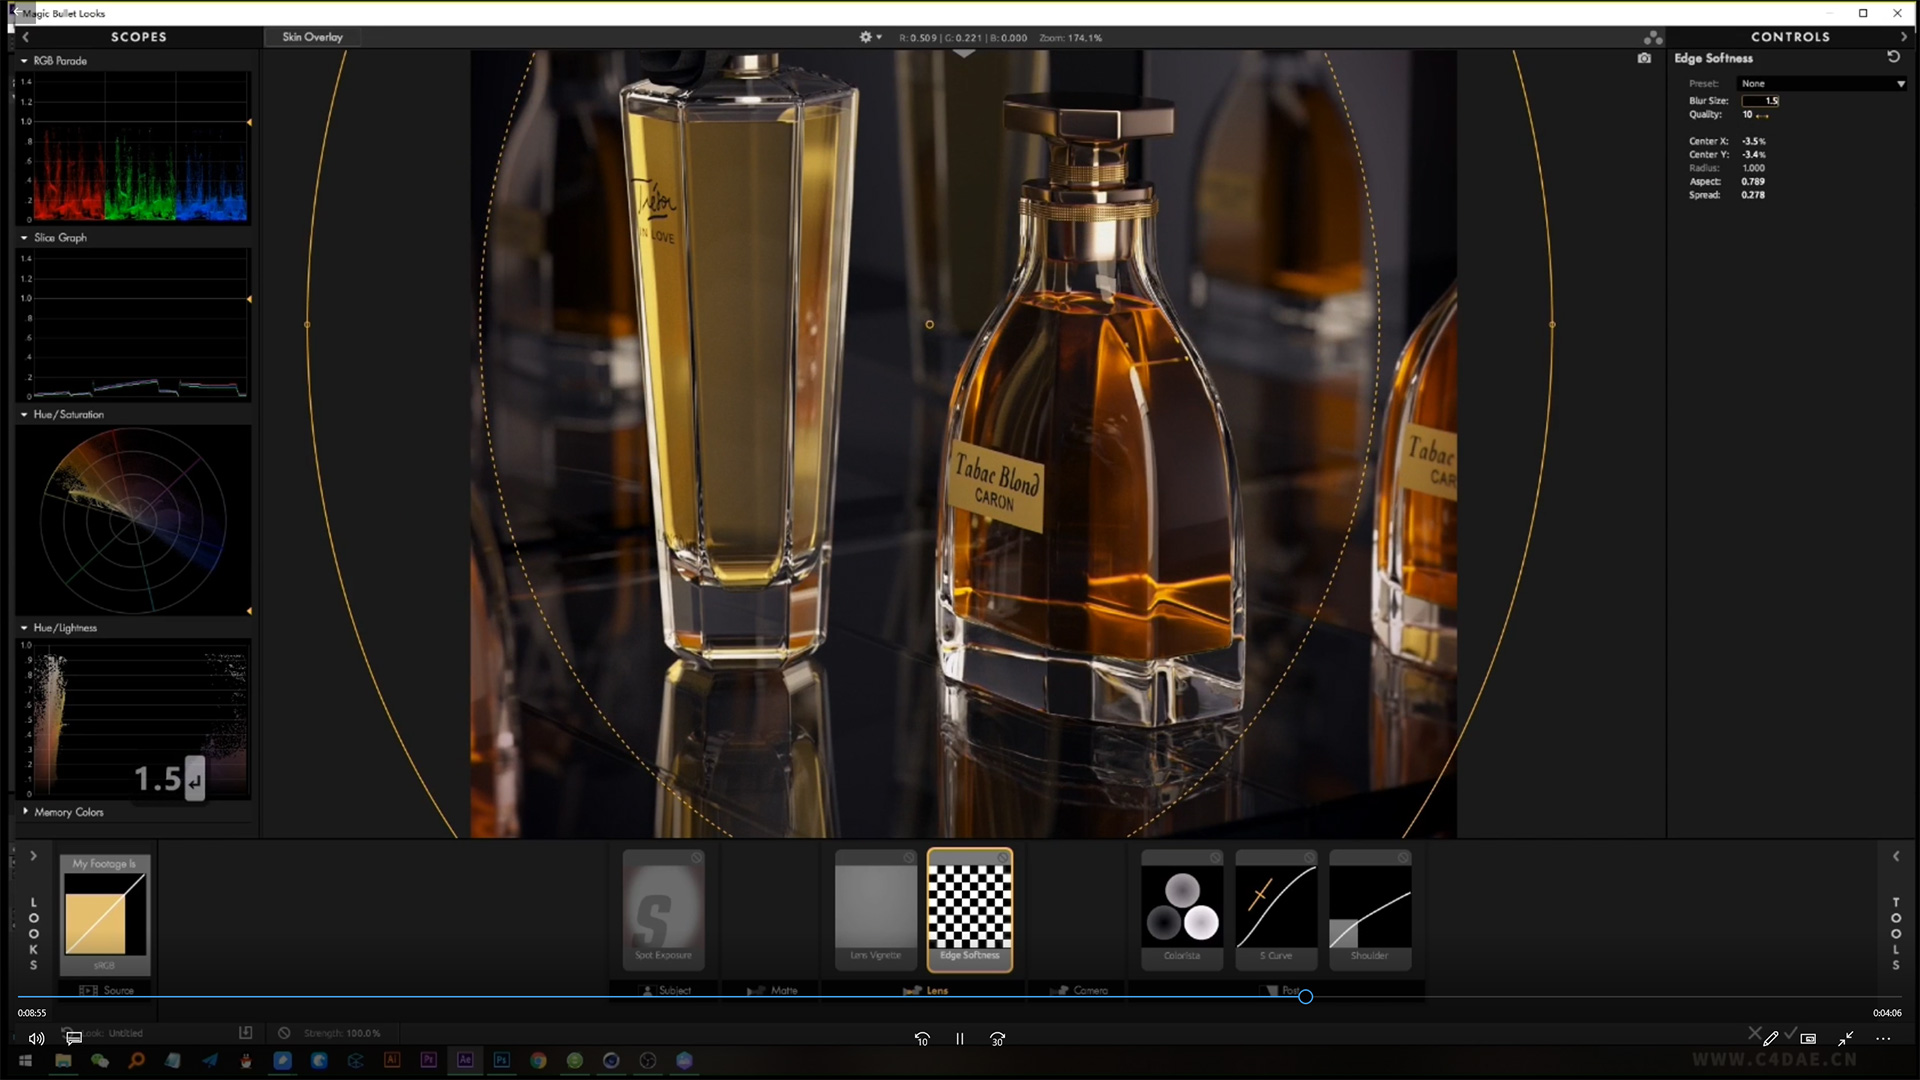Viewport: 1920px width, 1080px height.
Task: Click the Camera section of the tool chain
Action: pyautogui.click(x=1078, y=990)
